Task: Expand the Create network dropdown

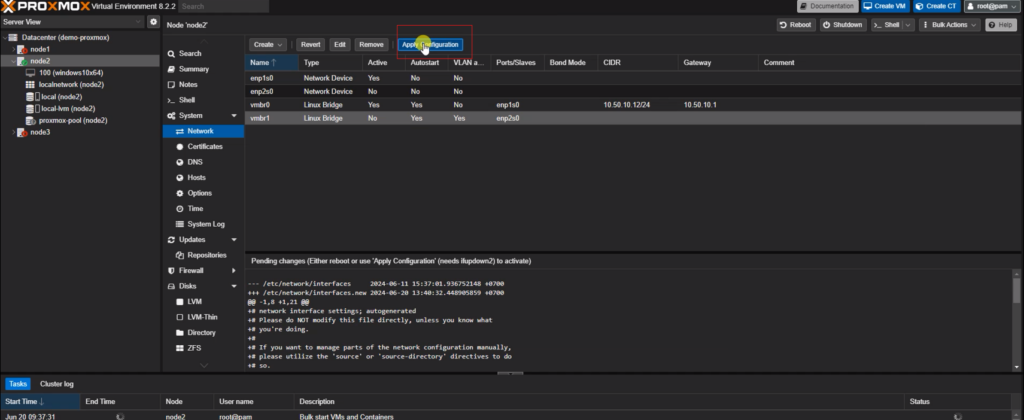Action: click(x=268, y=45)
